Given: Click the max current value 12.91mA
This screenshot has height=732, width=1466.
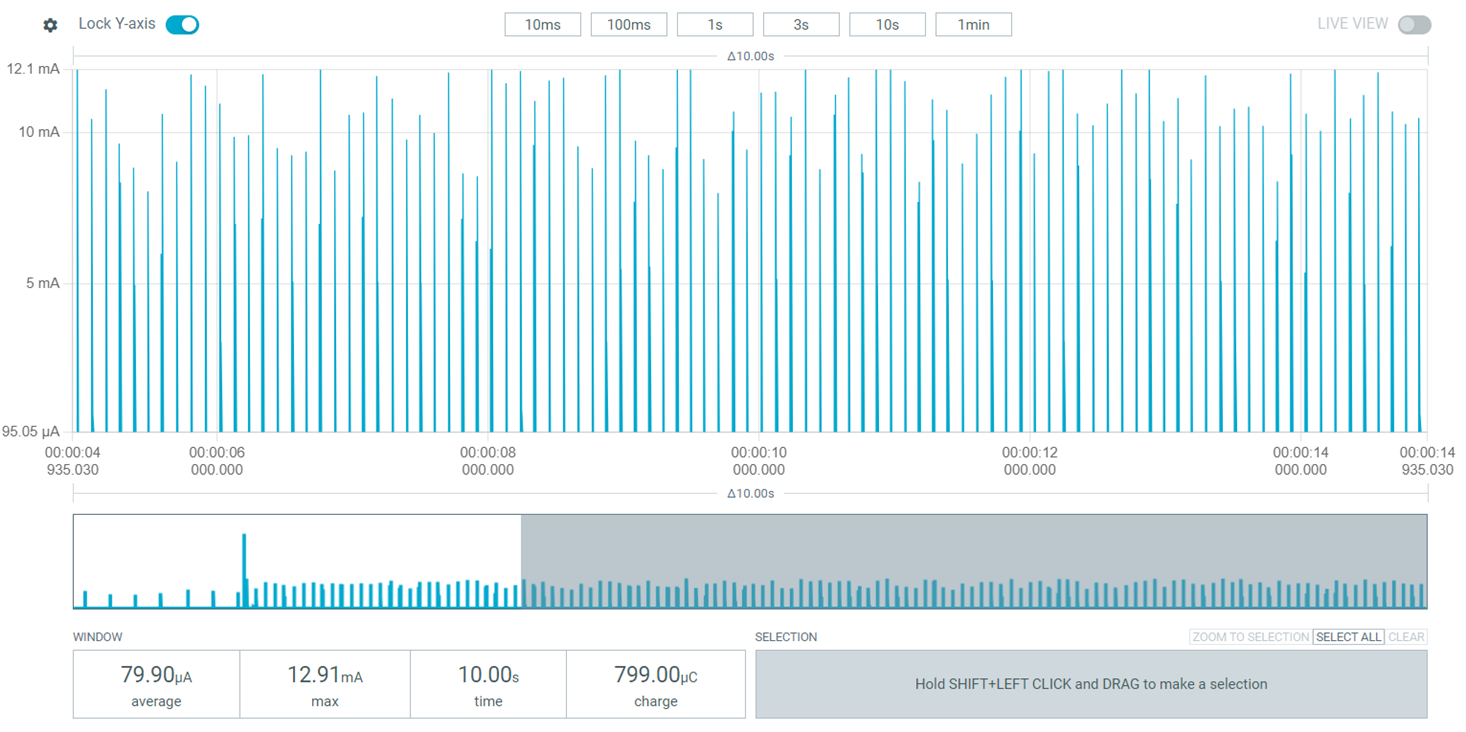Looking at the screenshot, I should click(323, 683).
